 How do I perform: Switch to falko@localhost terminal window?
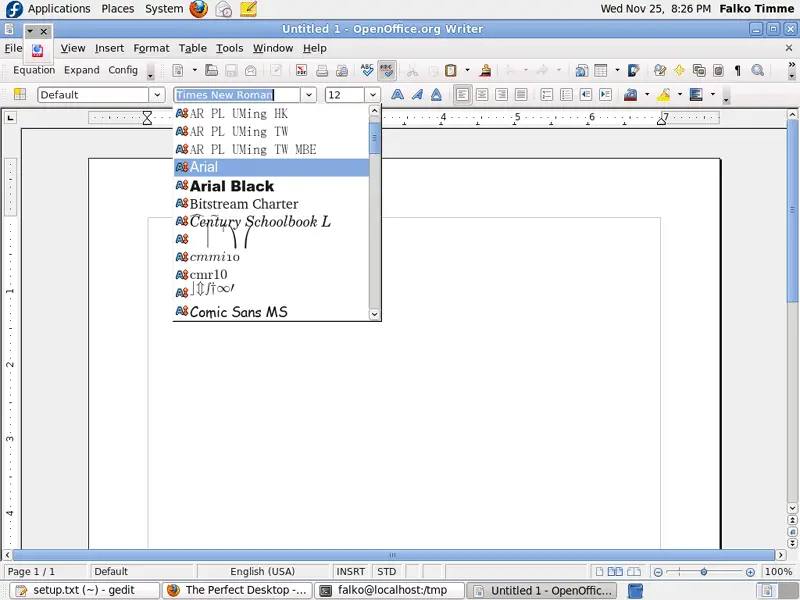coord(389,590)
